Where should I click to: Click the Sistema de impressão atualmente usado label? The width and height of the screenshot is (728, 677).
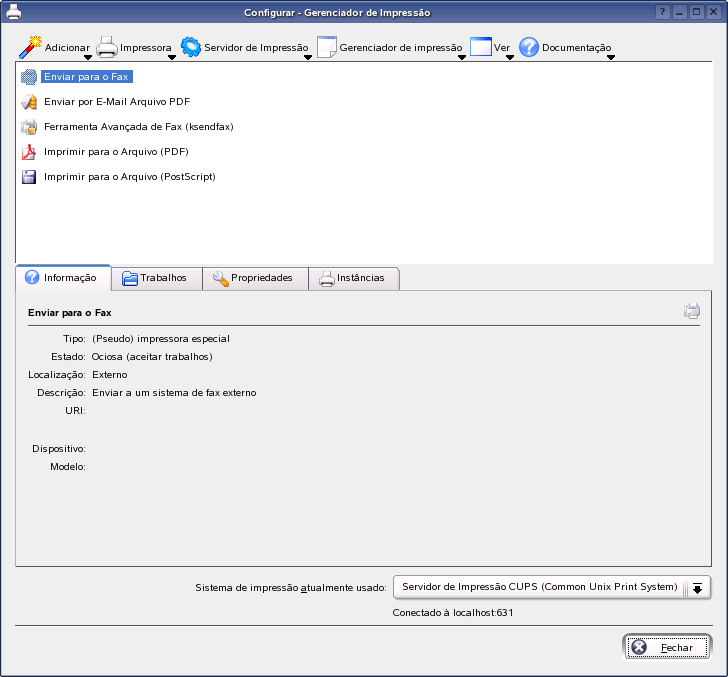click(x=291, y=588)
